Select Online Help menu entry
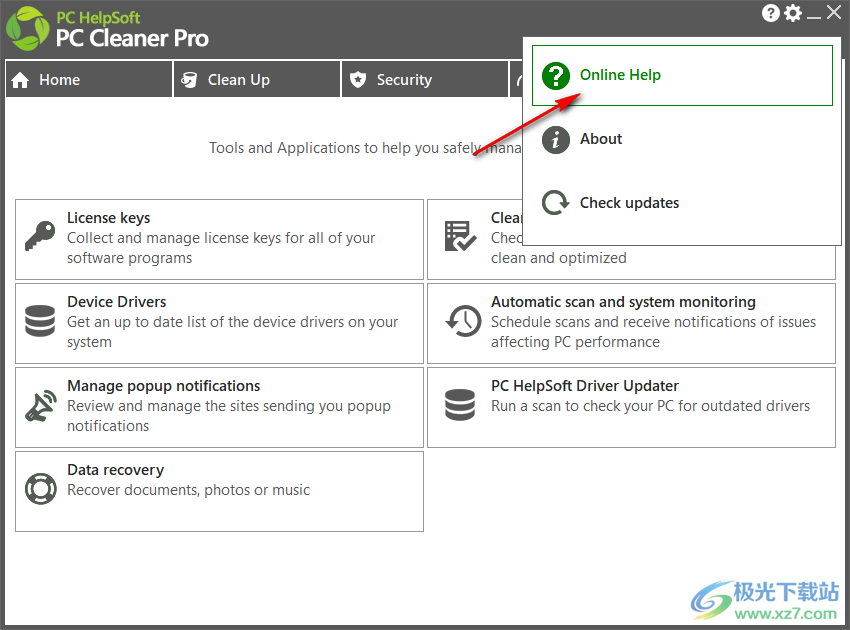Viewport: 850px width, 630px height. point(682,75)
